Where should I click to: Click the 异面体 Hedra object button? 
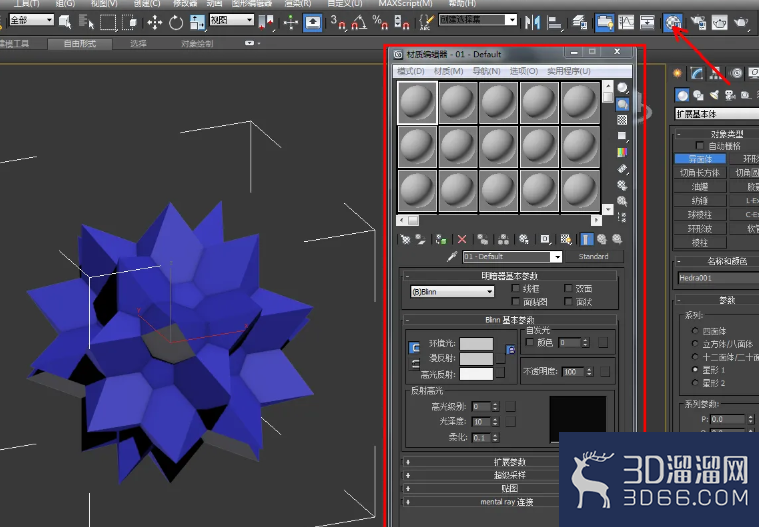[x=700, y=159]
